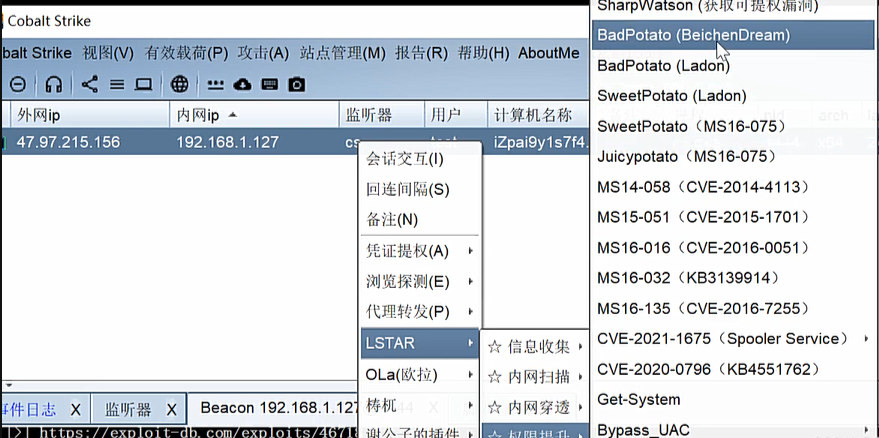Viewport: 879px width, 438px height.
Task: Open the 攻击(A) menu
Action: (263, 53)
